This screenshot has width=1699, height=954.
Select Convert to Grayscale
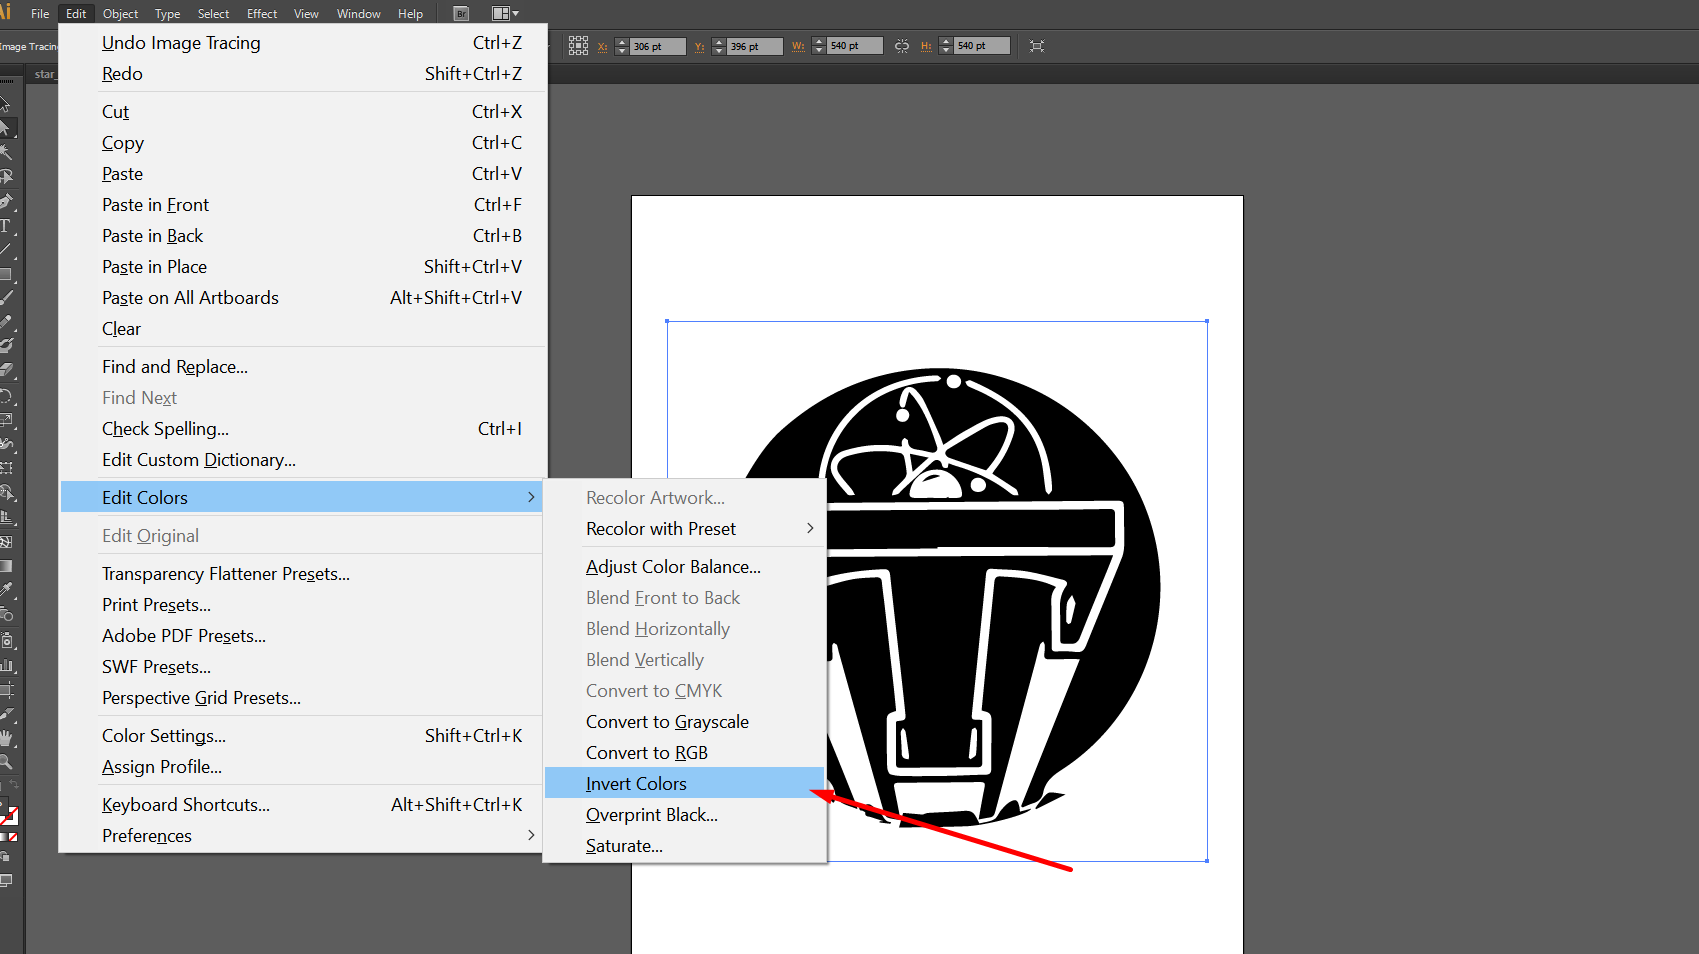click(684, 721)
